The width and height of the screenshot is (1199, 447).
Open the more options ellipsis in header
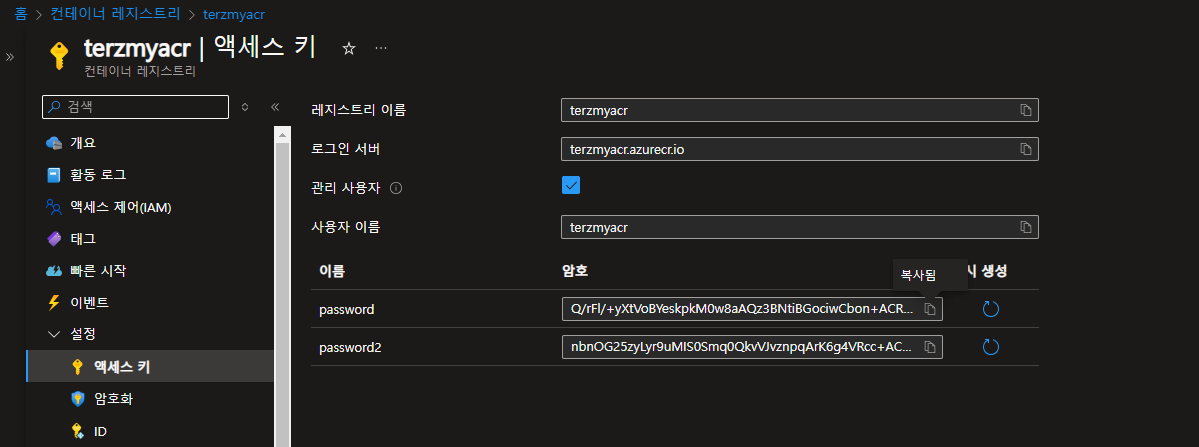[381, 48]
